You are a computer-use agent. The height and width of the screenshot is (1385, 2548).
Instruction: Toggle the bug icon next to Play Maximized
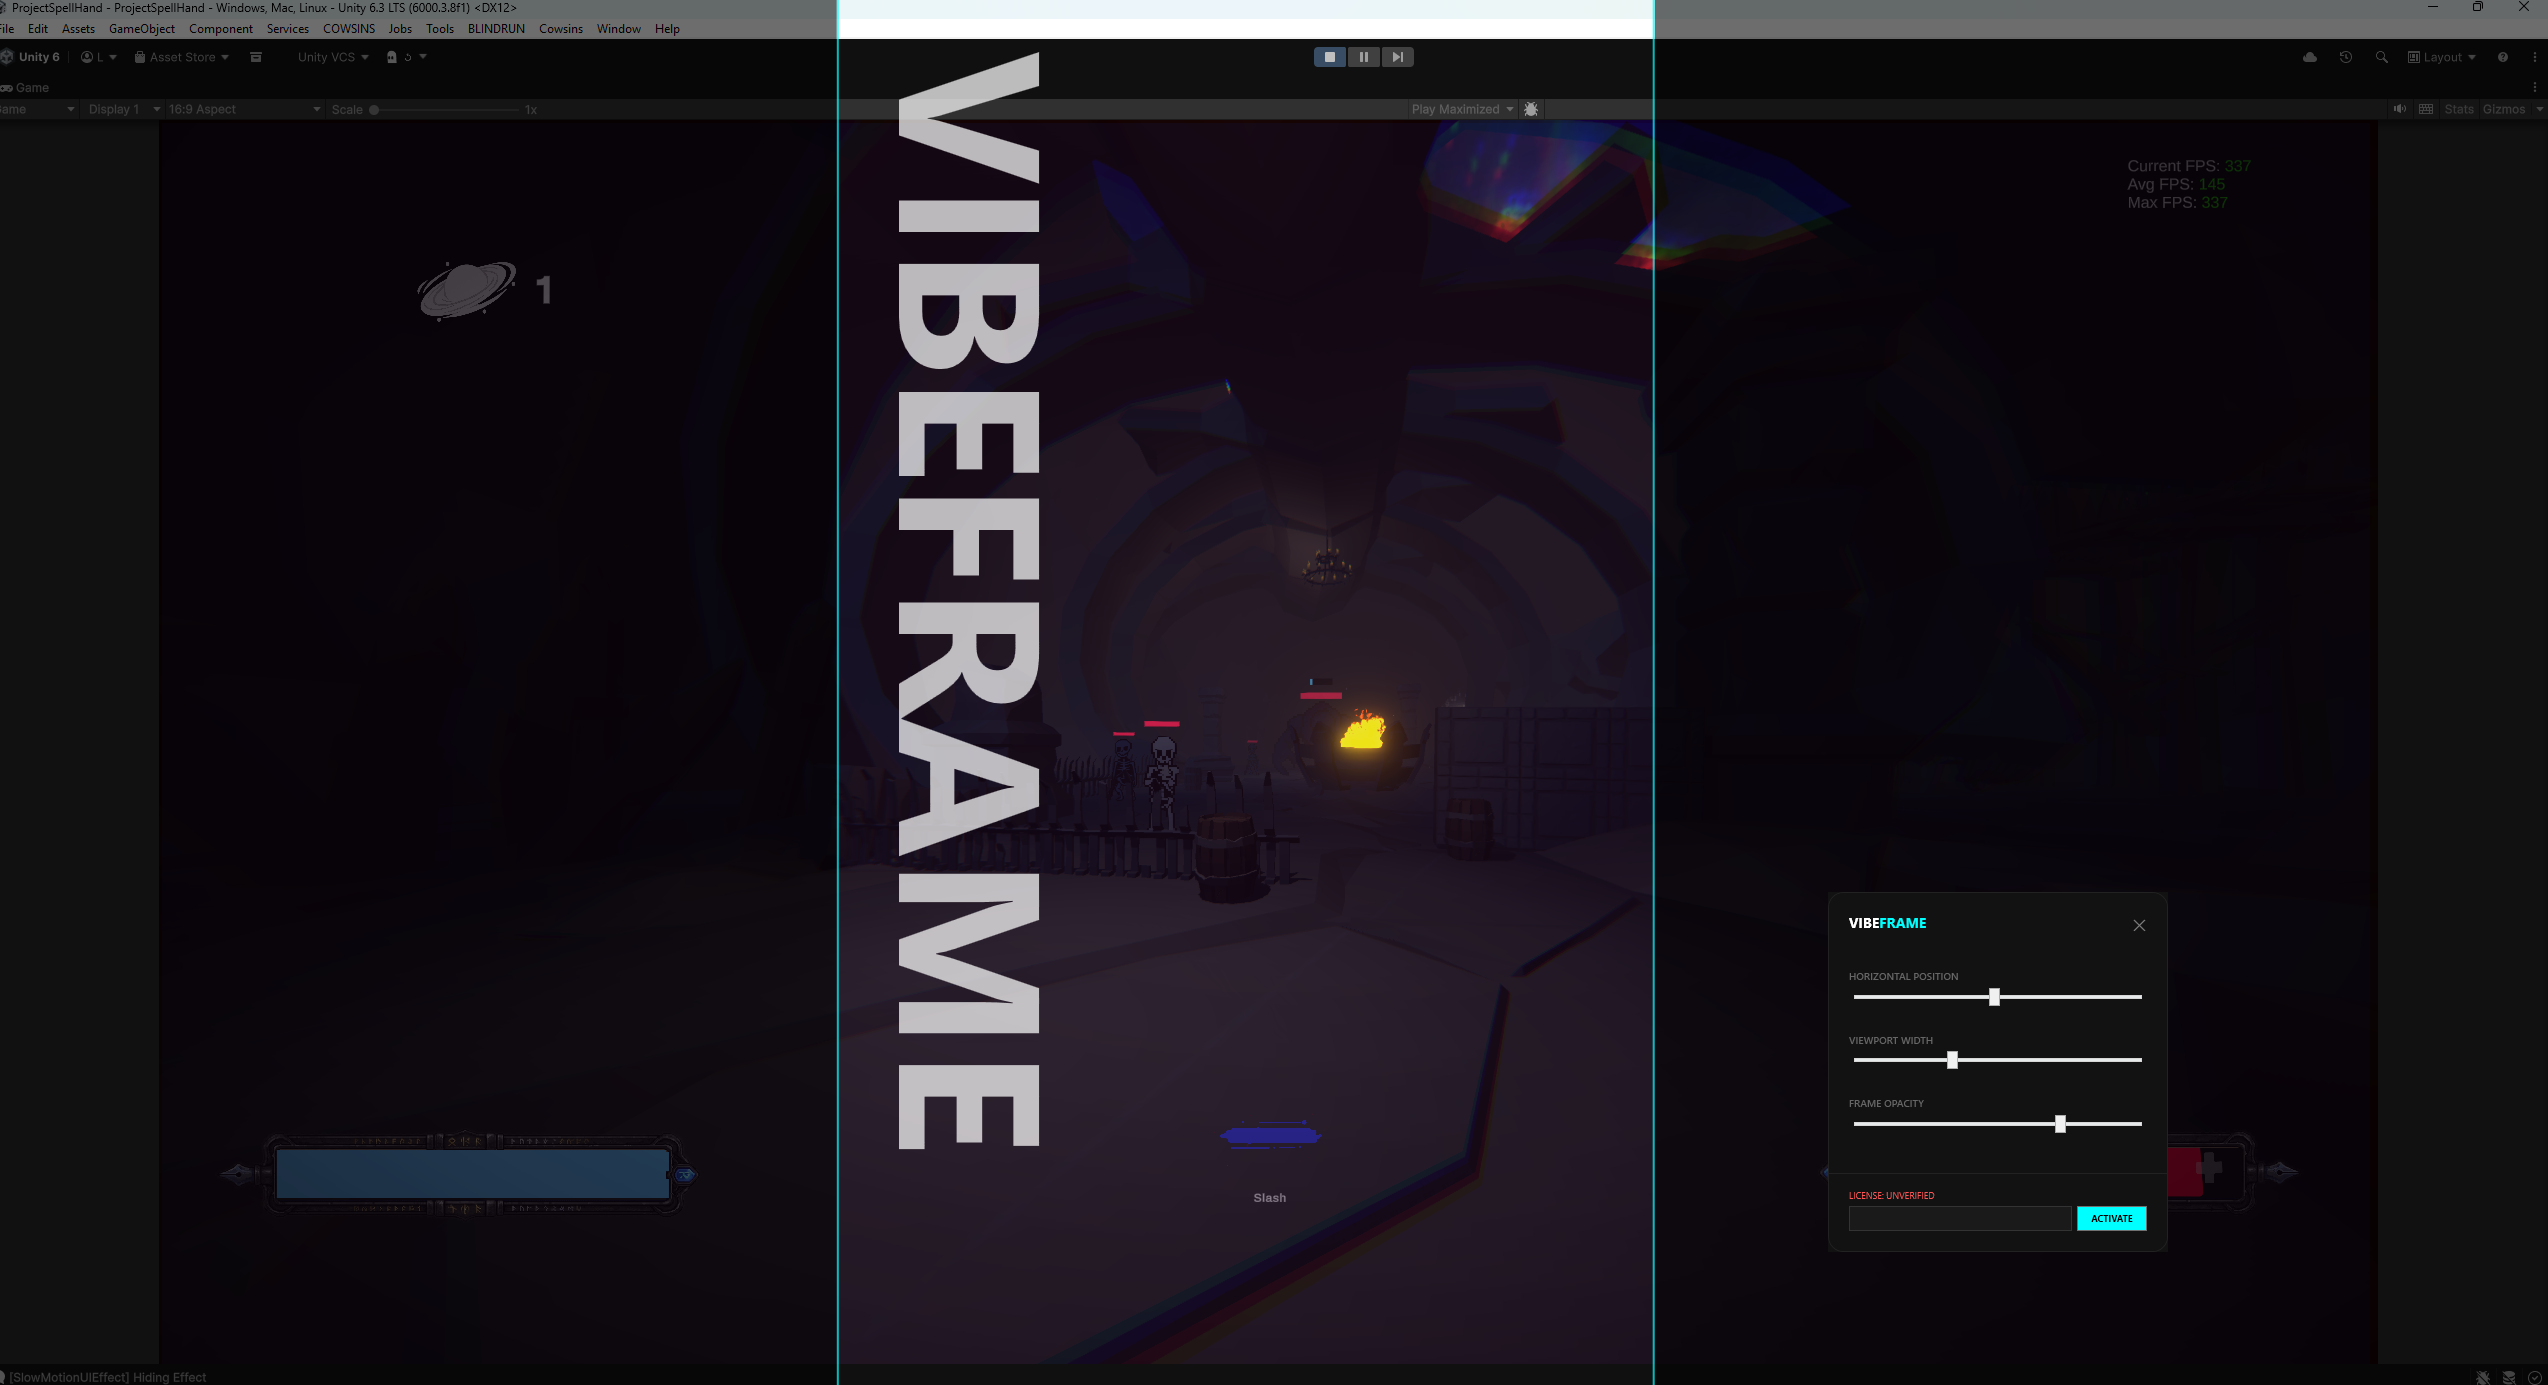[1531, 109]
